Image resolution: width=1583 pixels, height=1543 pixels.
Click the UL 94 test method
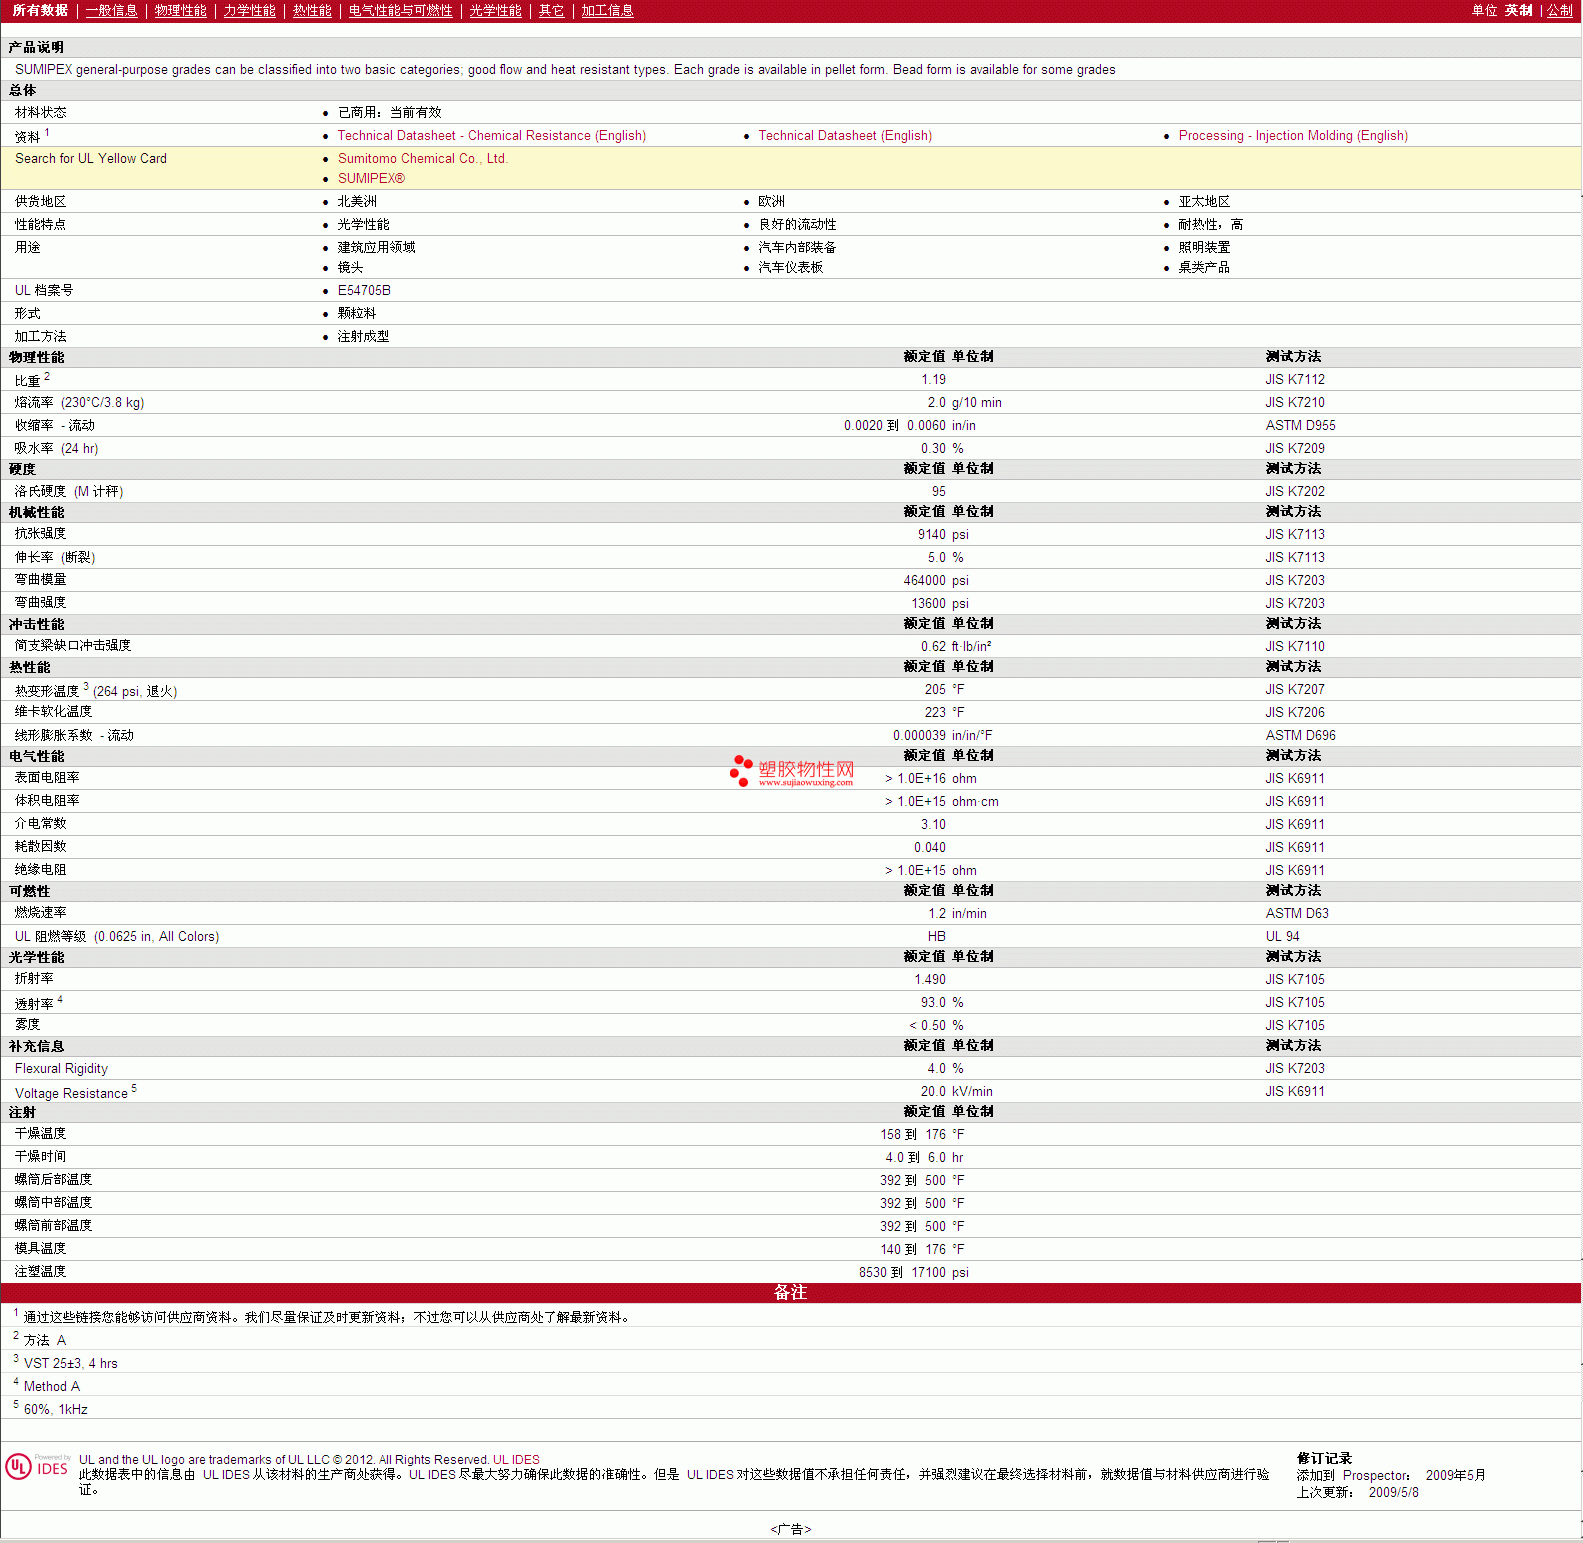click(1282, 937)
